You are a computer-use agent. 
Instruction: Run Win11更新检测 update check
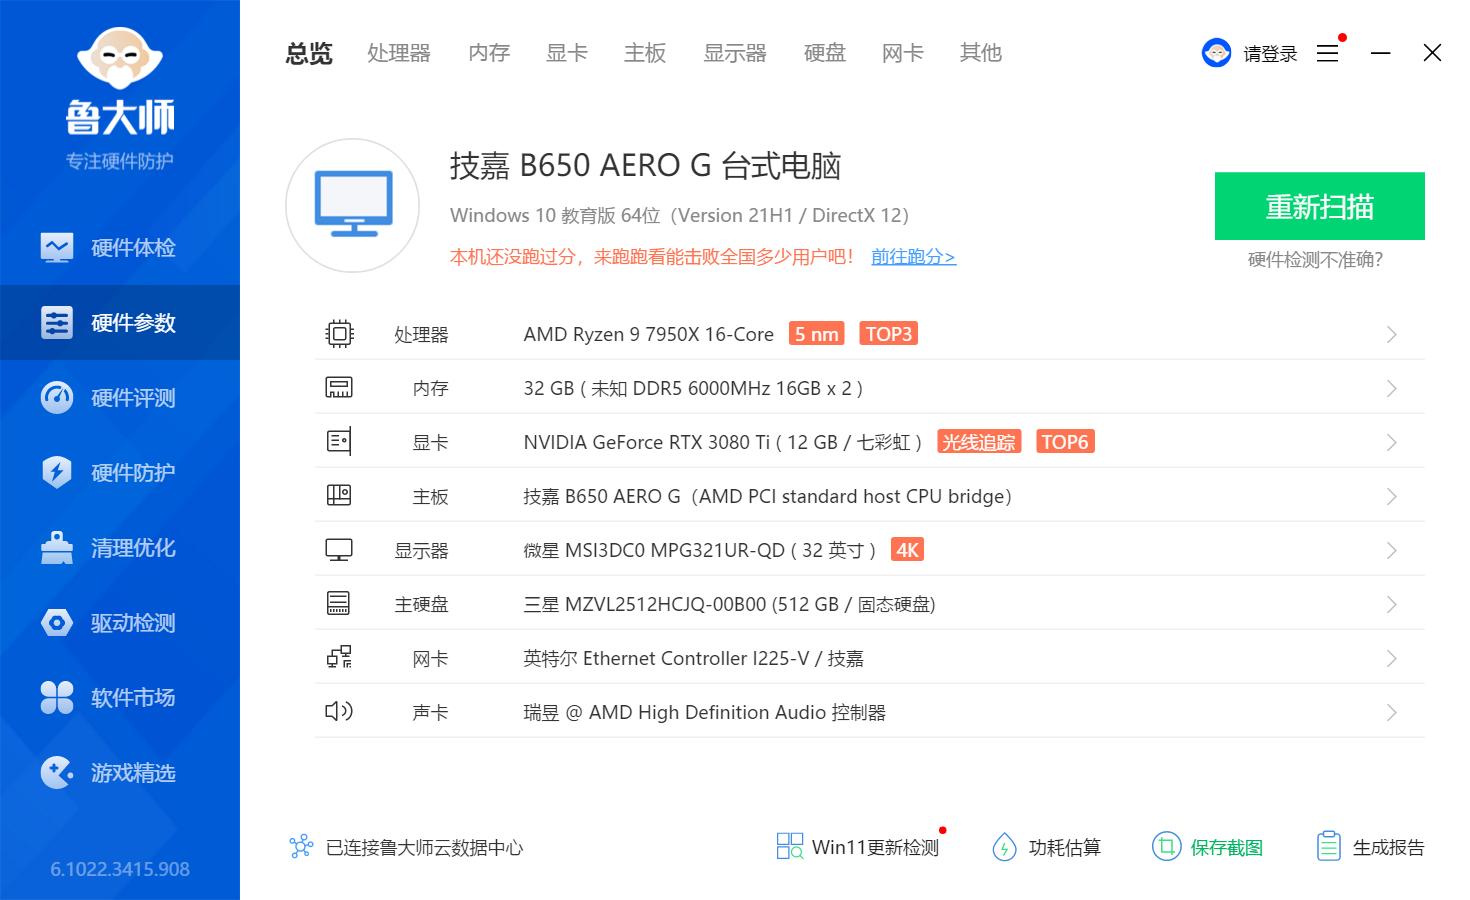click(856, 847)
